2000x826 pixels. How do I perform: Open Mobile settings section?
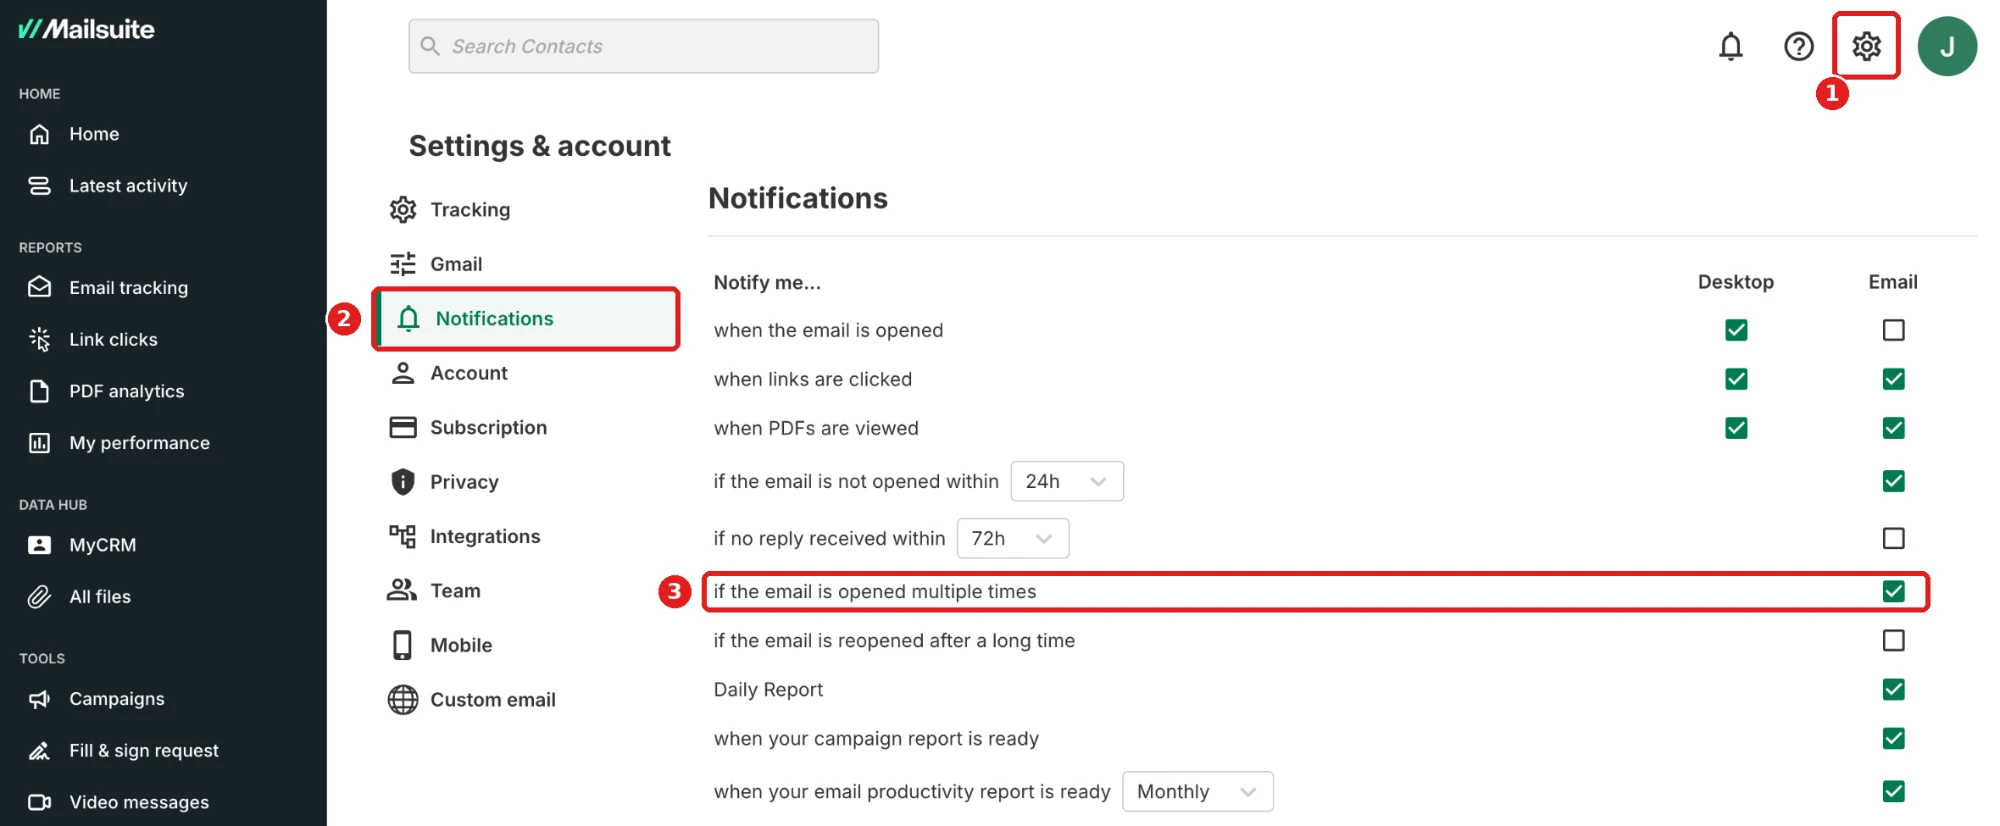(x=461, y=645)
